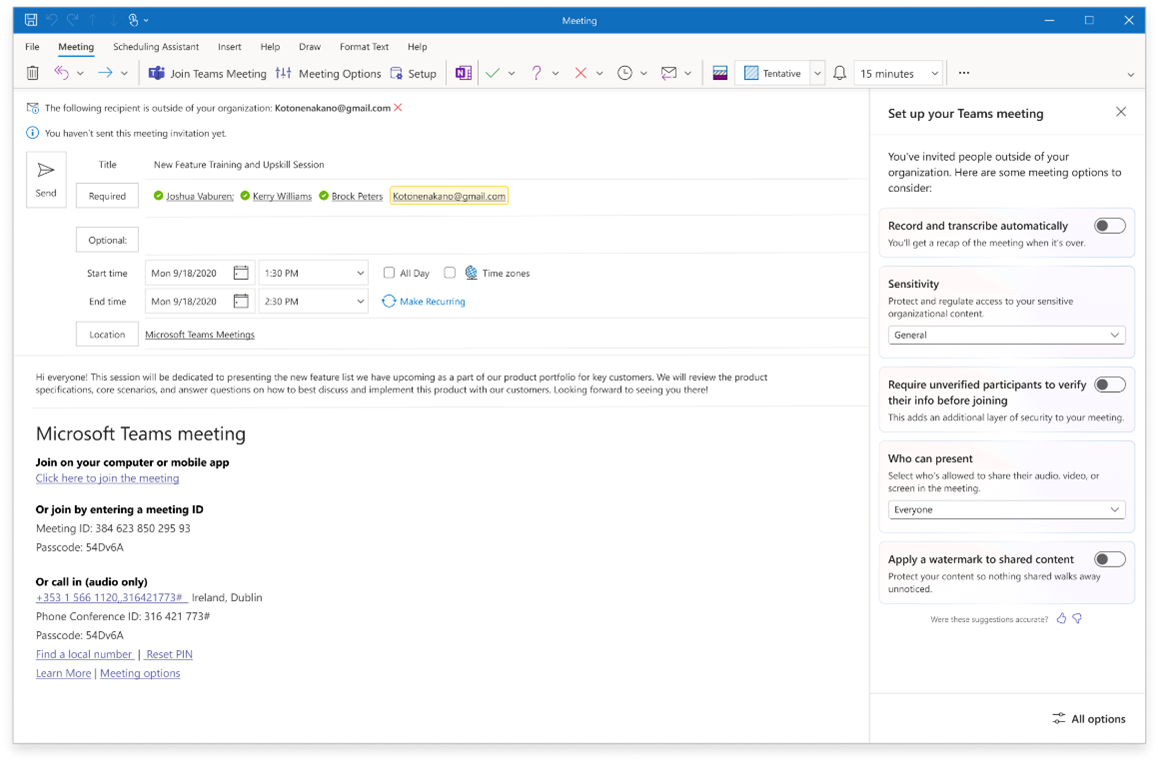Open the Draw tab
Image resolution: width=1159 pixels, height=763 pixels.
coord(310,47)
